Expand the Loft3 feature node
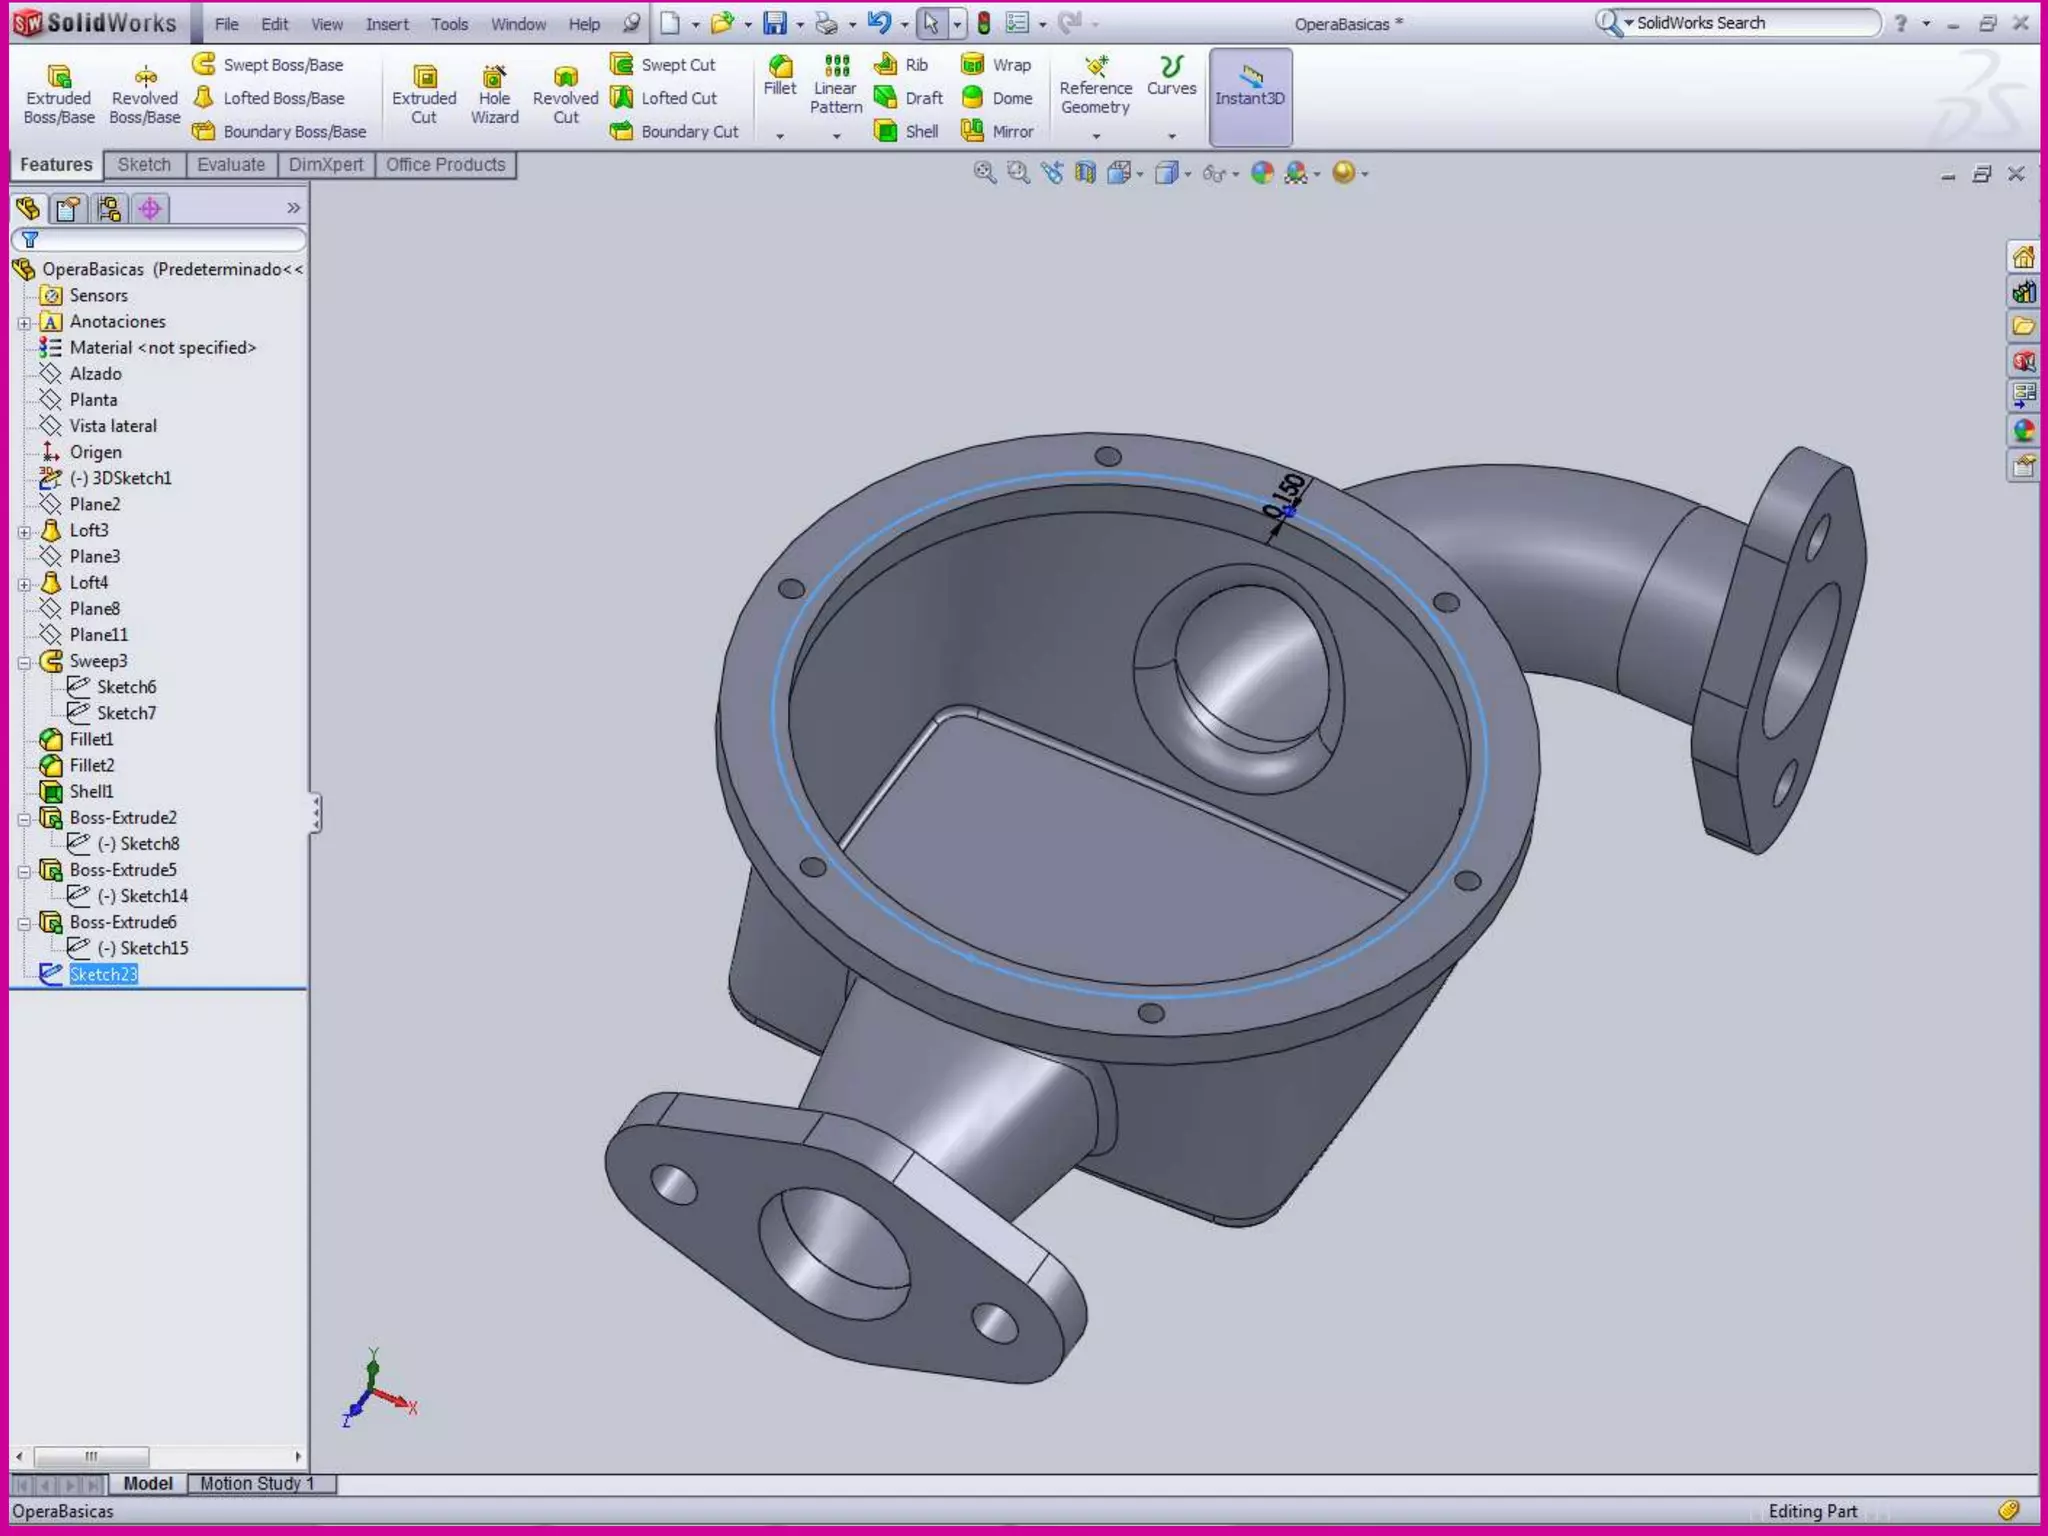2048x1536 pixels. [x=24, y=531]
